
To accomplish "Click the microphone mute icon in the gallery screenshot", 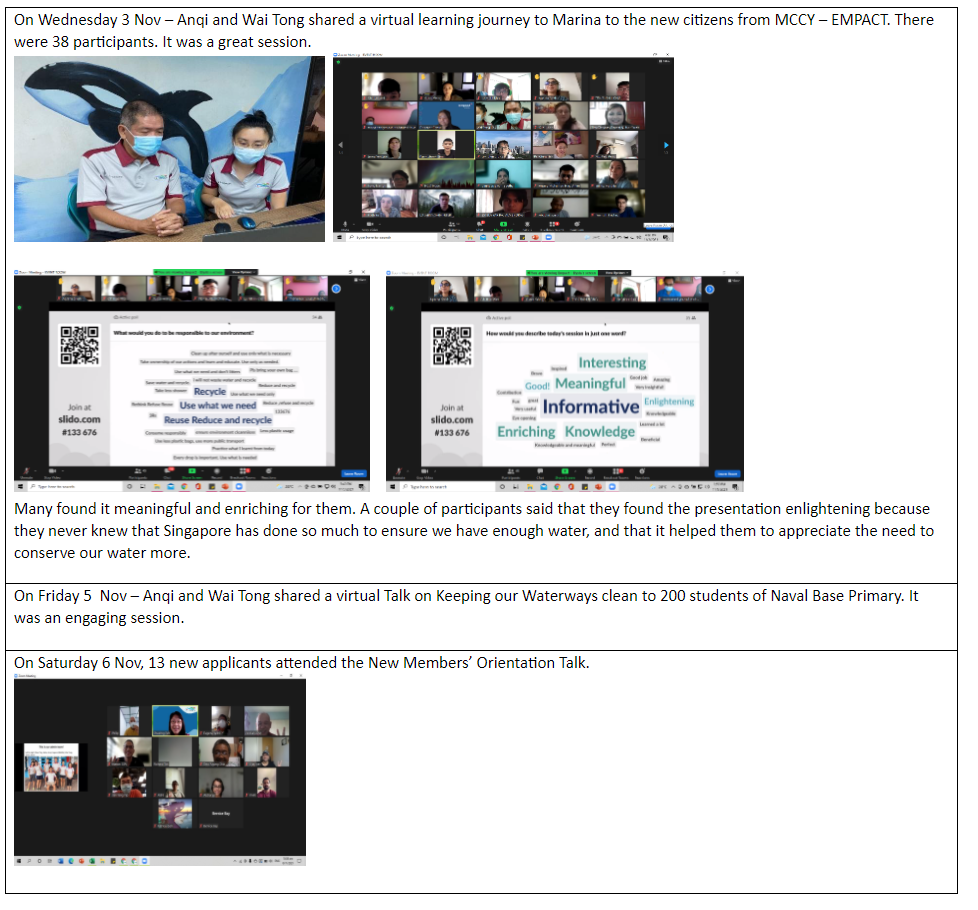I will (345, 224).
